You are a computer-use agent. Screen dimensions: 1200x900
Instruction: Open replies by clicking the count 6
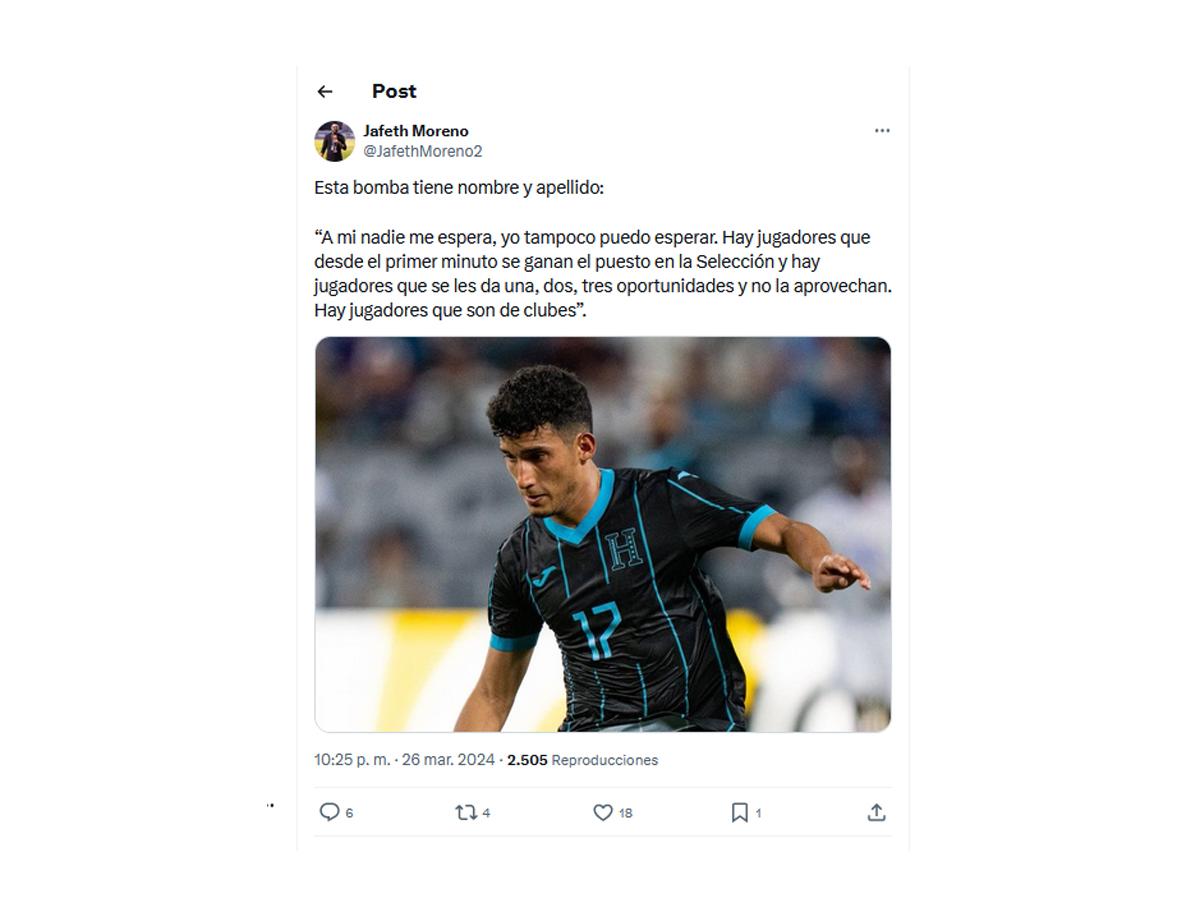[x=348, y=813]
